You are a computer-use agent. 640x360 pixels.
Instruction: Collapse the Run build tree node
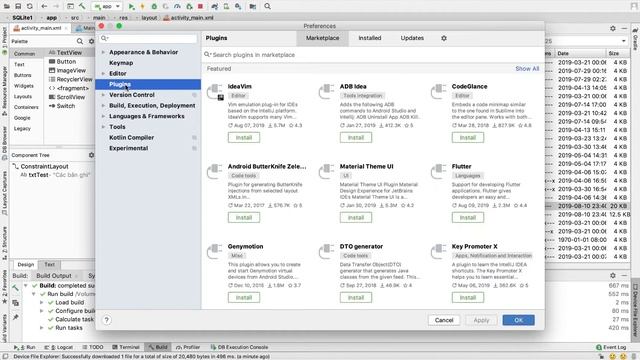click(x=34, y=294)
